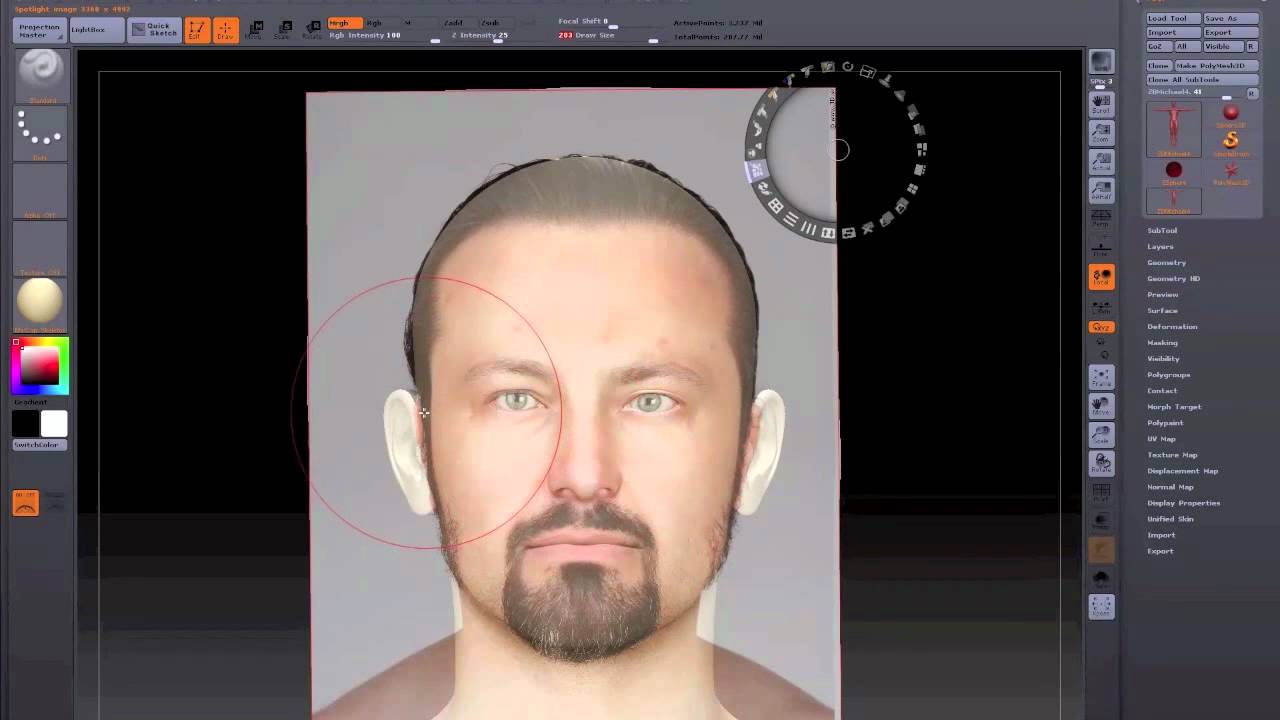
Task: Open the Standard brush thumbnail
Action: coord(41,74)
